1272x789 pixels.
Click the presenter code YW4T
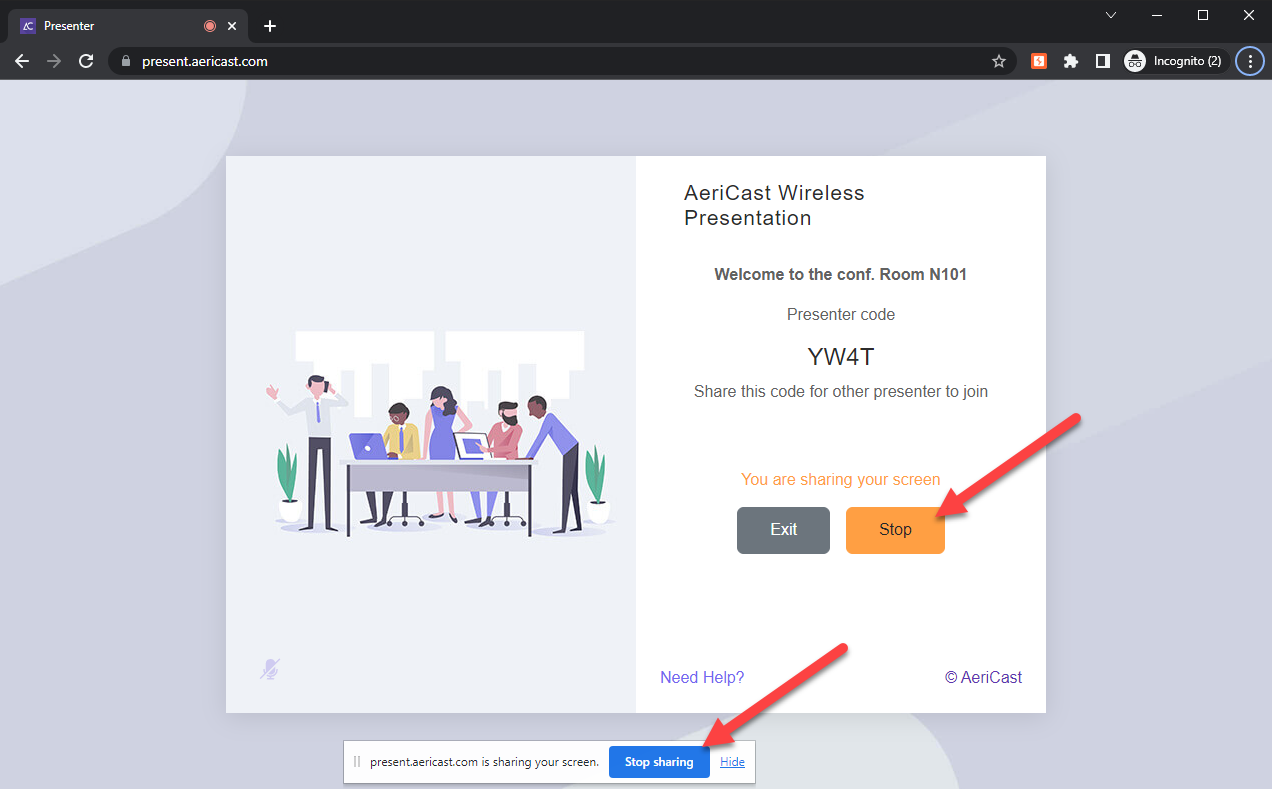click(x=841, y=356)
